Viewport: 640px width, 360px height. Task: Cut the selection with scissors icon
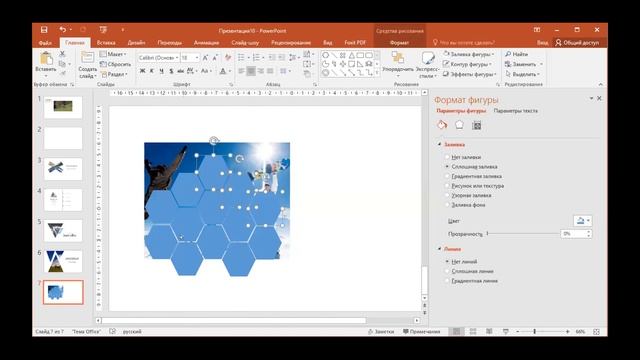[62, 54]
